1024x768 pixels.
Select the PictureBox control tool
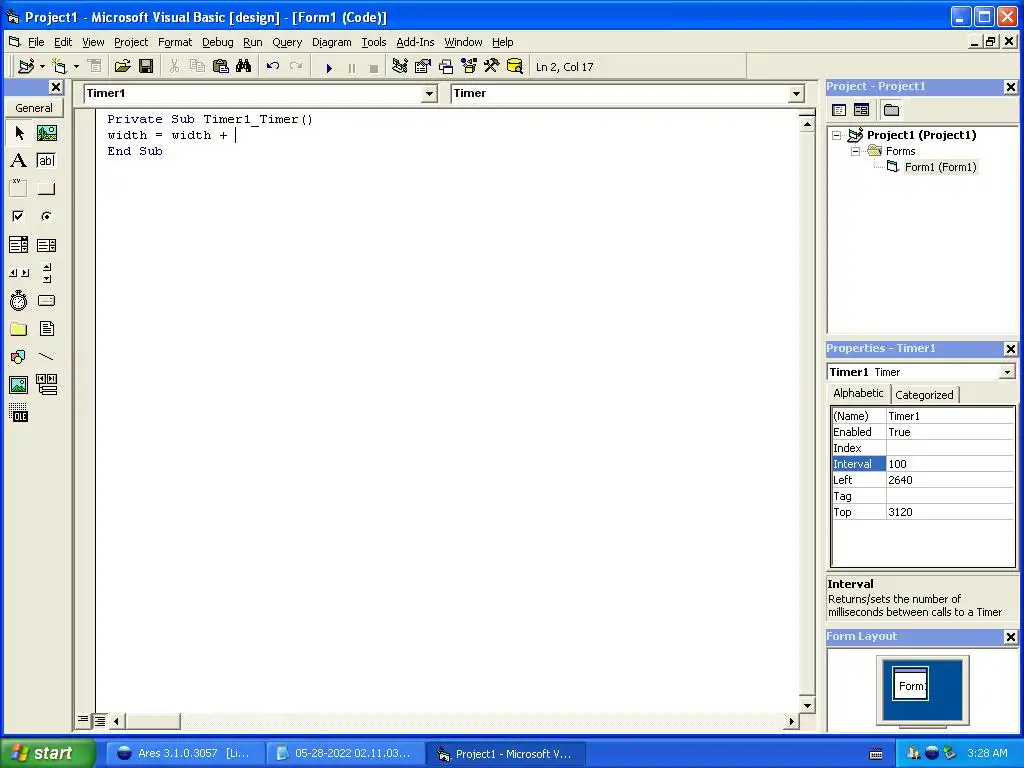click(46, 133)
